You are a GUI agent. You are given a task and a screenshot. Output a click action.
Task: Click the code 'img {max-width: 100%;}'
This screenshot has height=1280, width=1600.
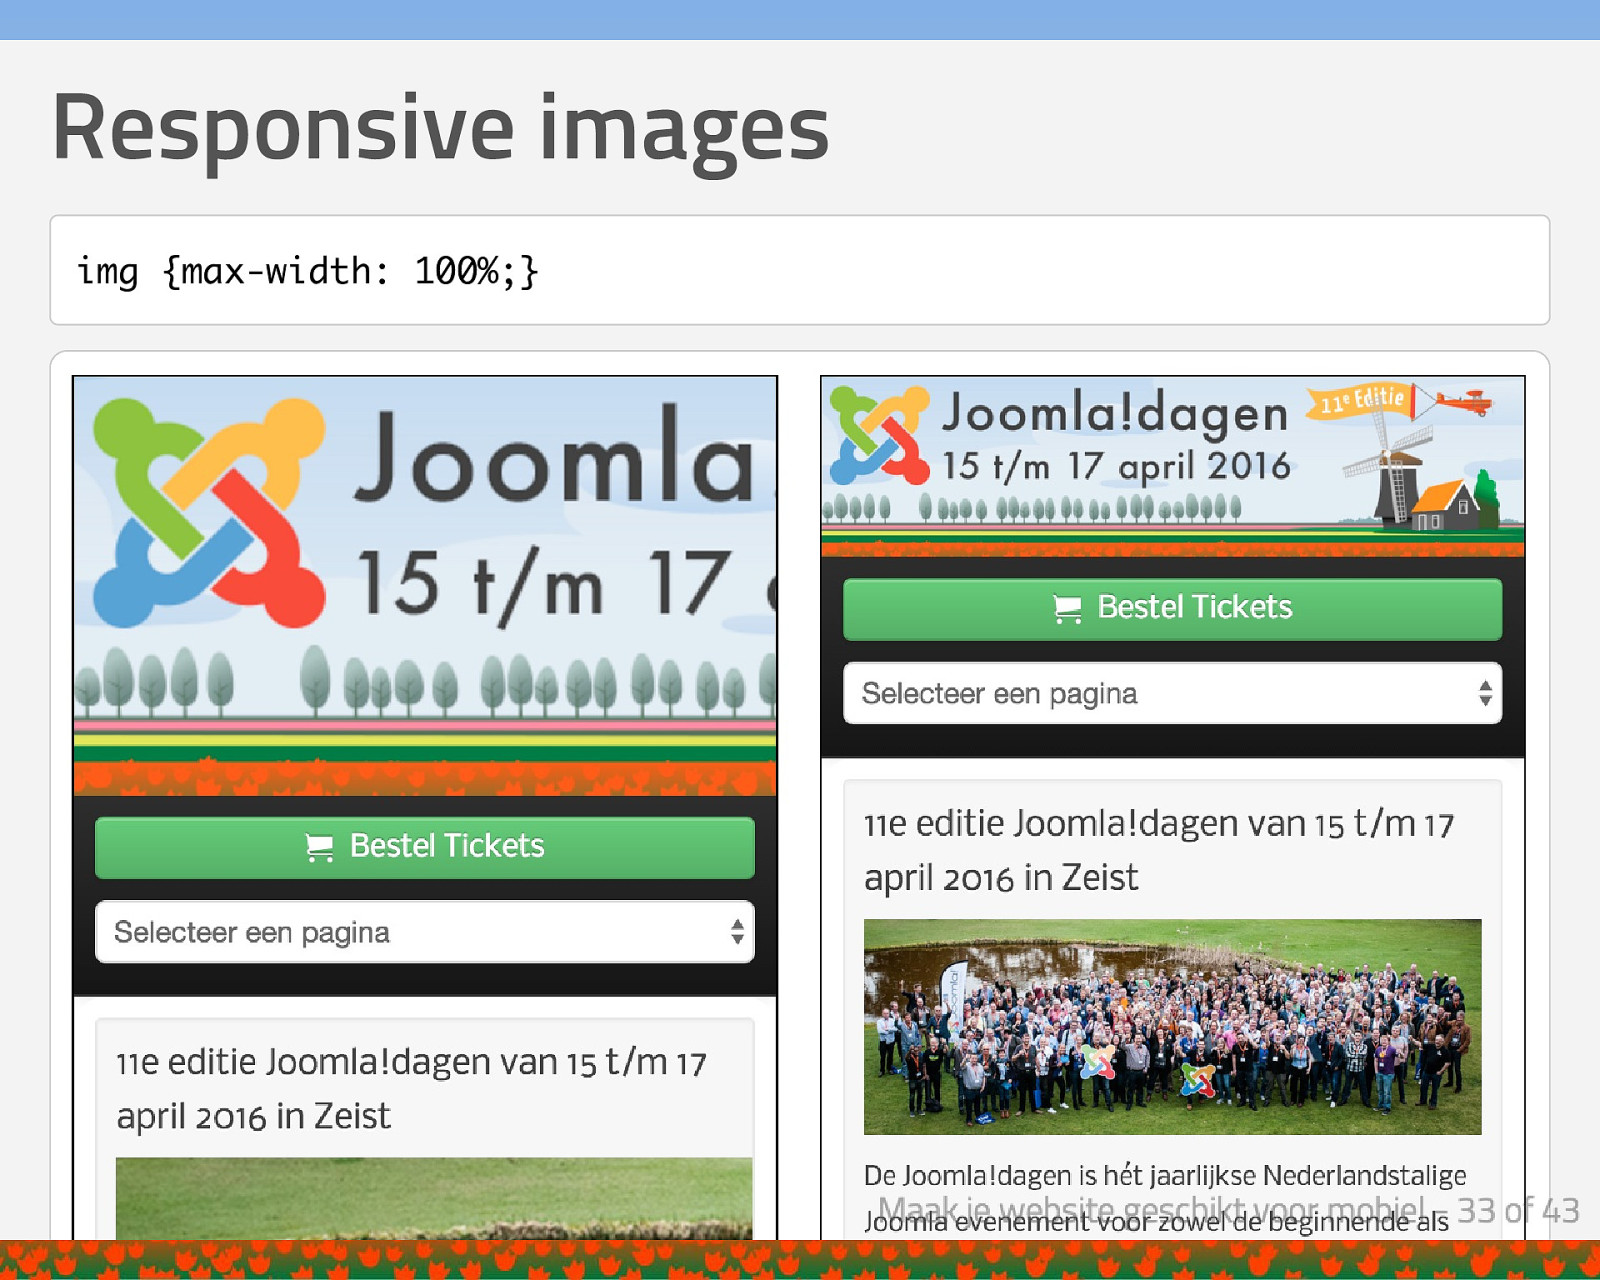tap(308, 271)
